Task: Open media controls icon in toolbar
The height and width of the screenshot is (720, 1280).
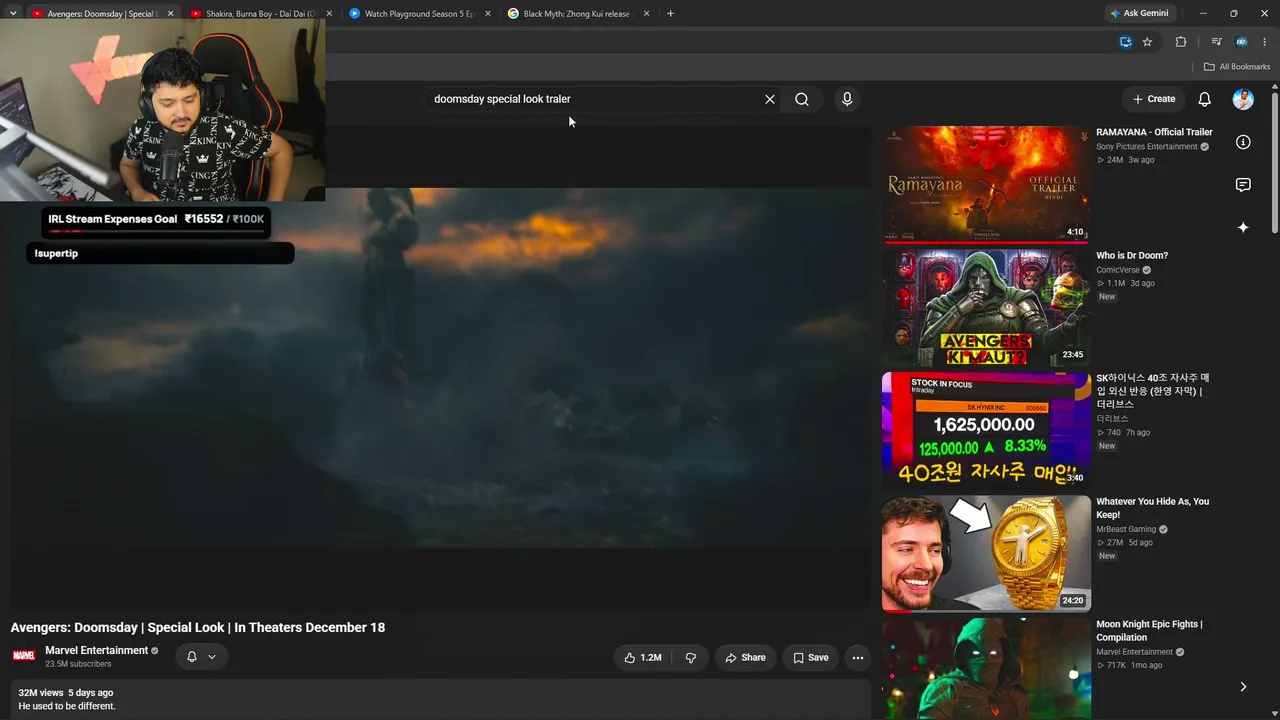Action: coord(1216,42)
